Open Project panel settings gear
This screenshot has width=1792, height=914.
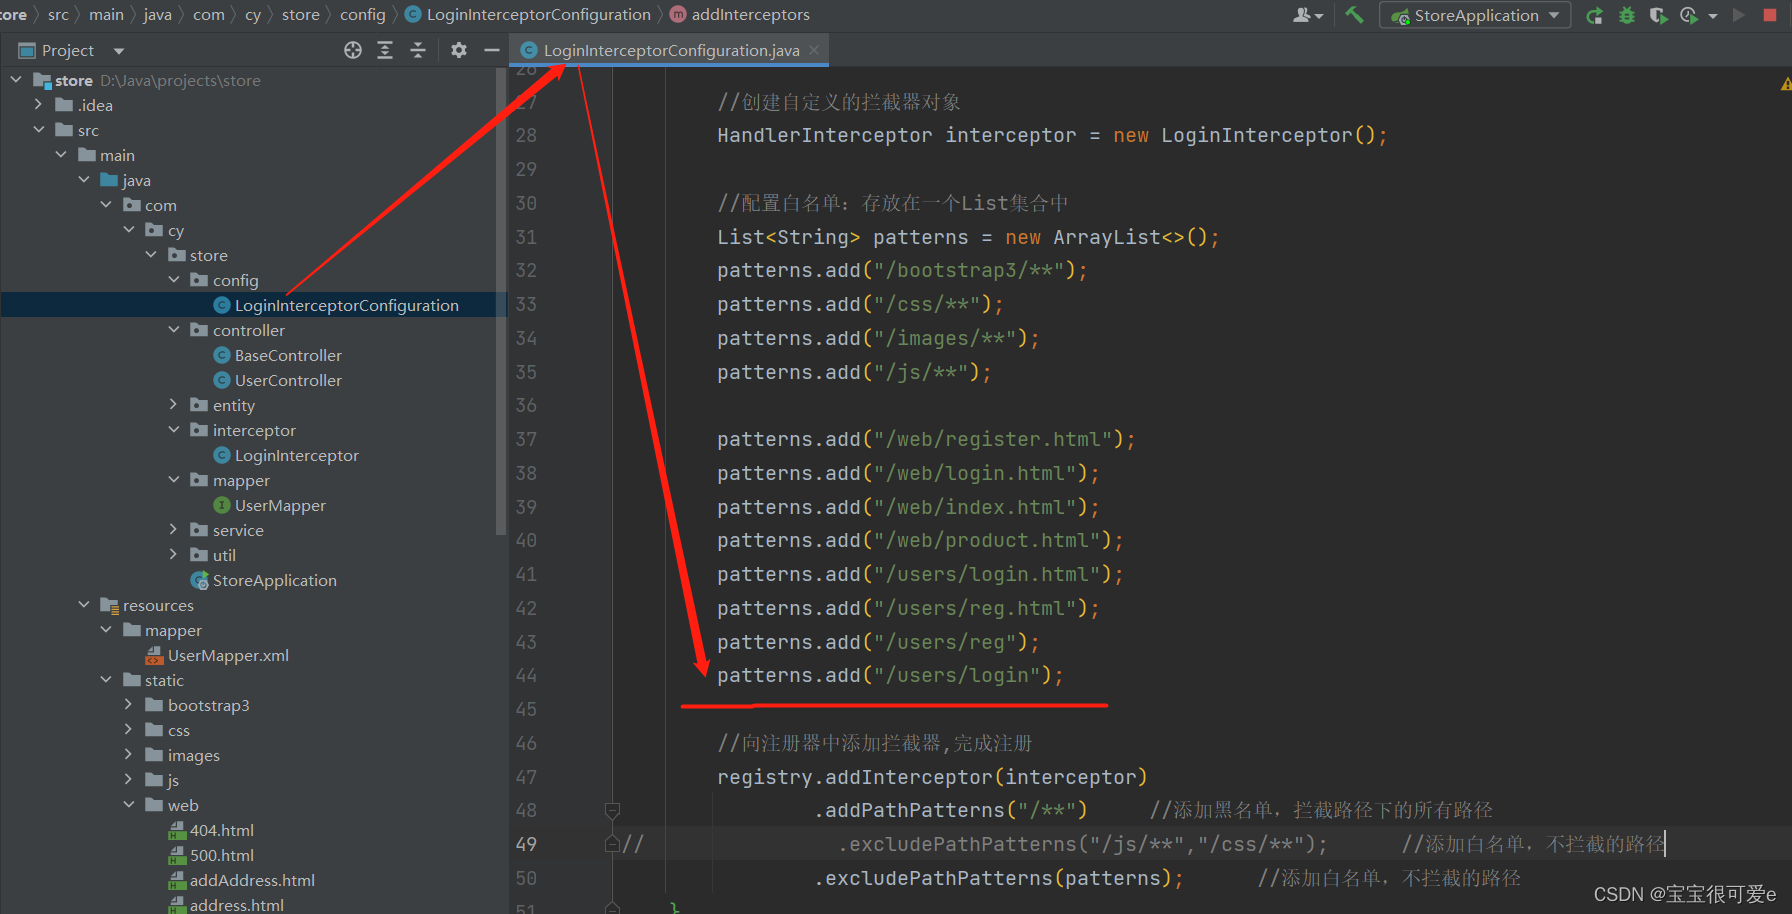click(459, 50)
